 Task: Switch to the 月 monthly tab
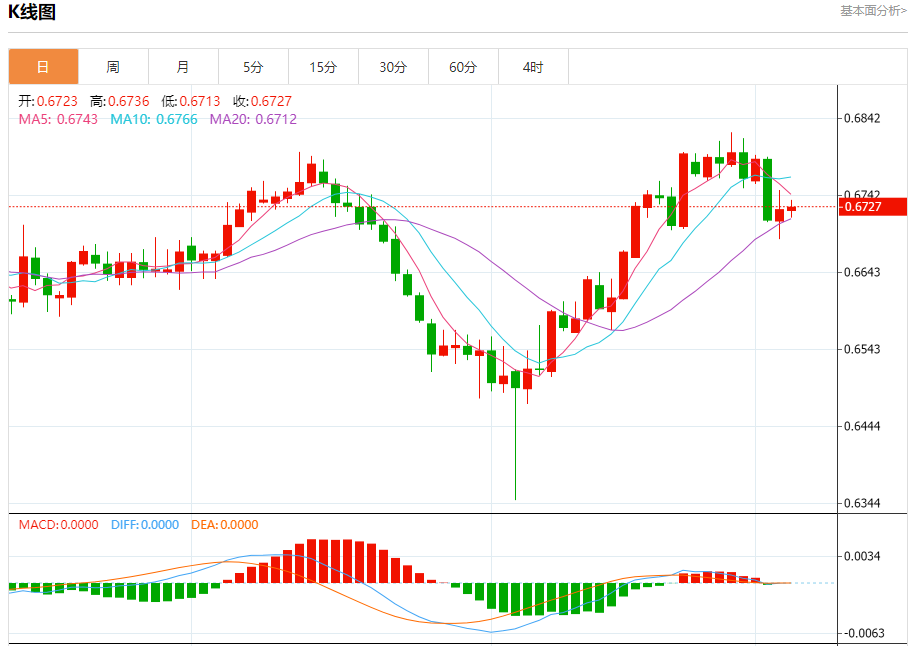(x=183, y=67)
